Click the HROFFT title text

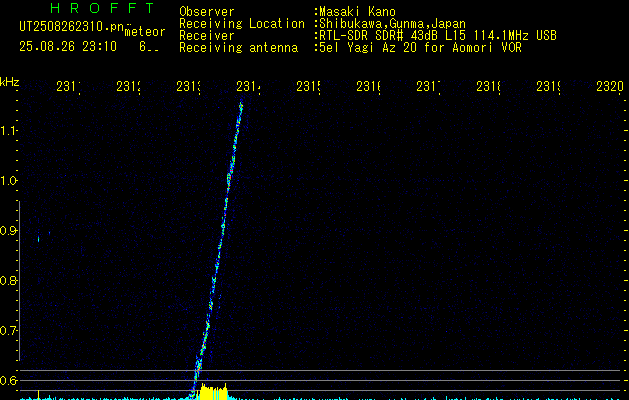tap(102, 8)
